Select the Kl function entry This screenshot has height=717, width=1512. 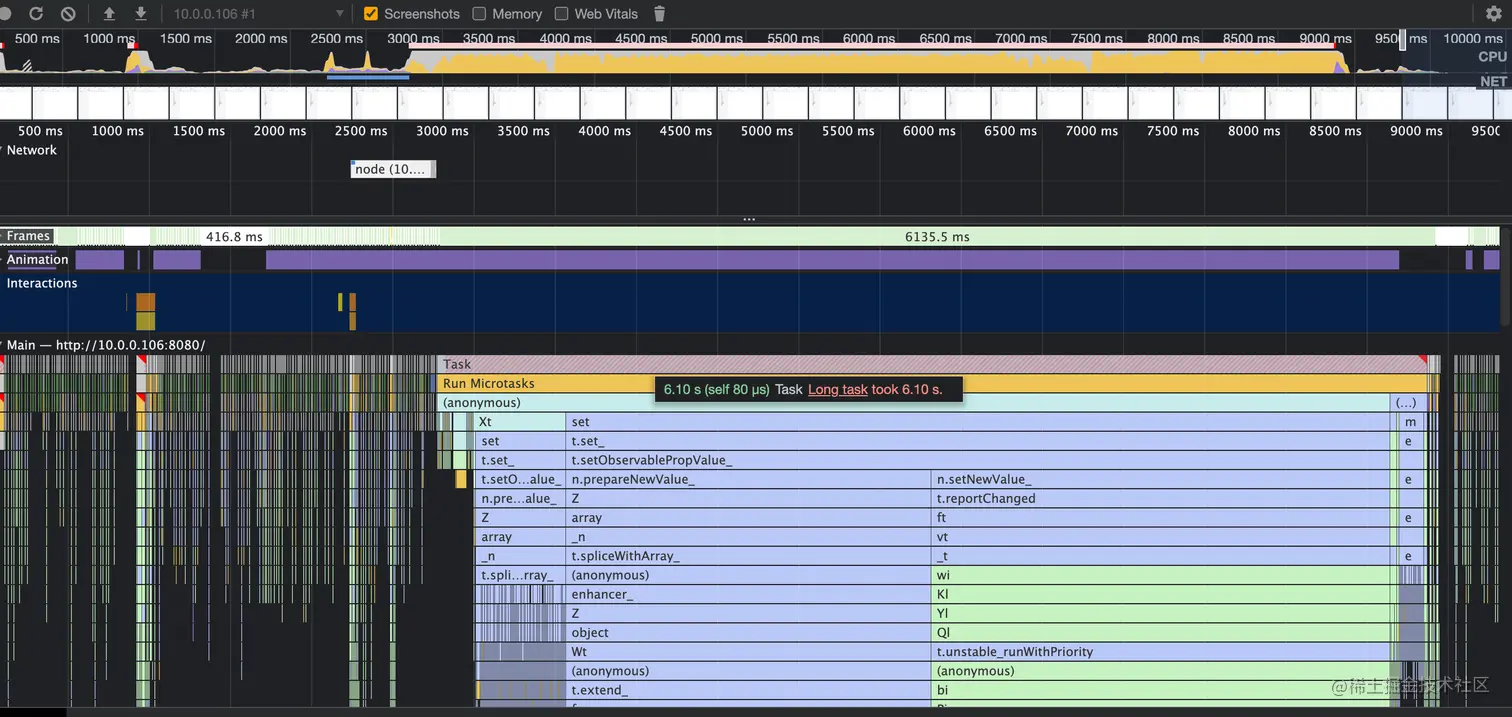click(x=1162, y=594)
